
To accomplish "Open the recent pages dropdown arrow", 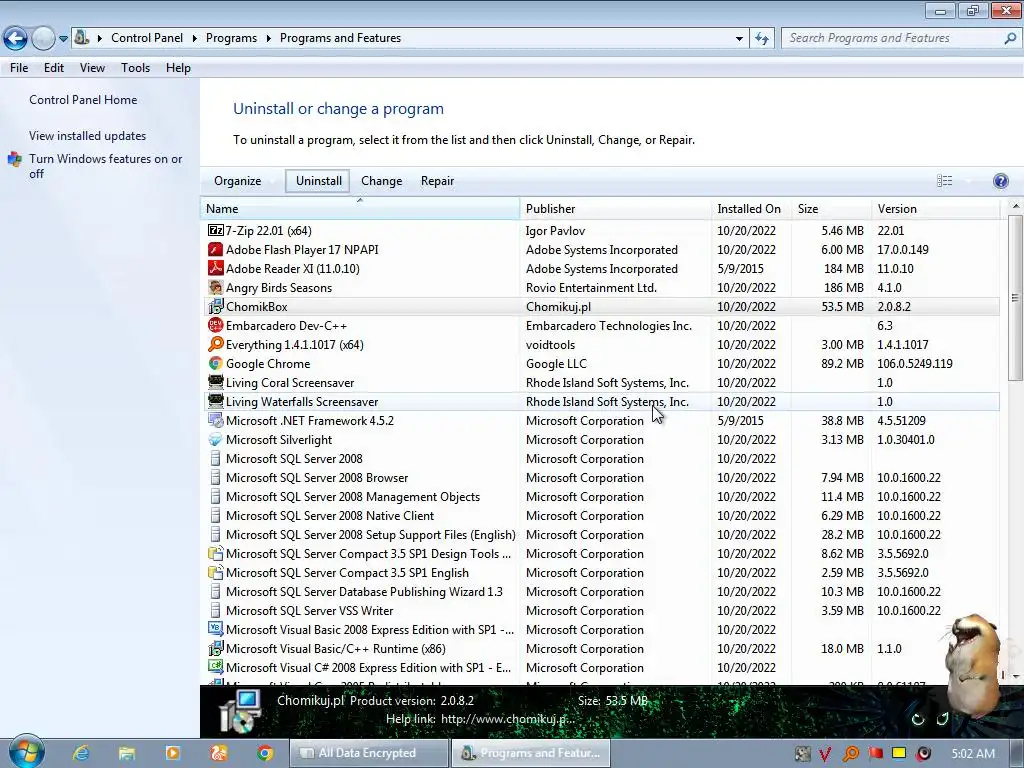I will [63, 39].
